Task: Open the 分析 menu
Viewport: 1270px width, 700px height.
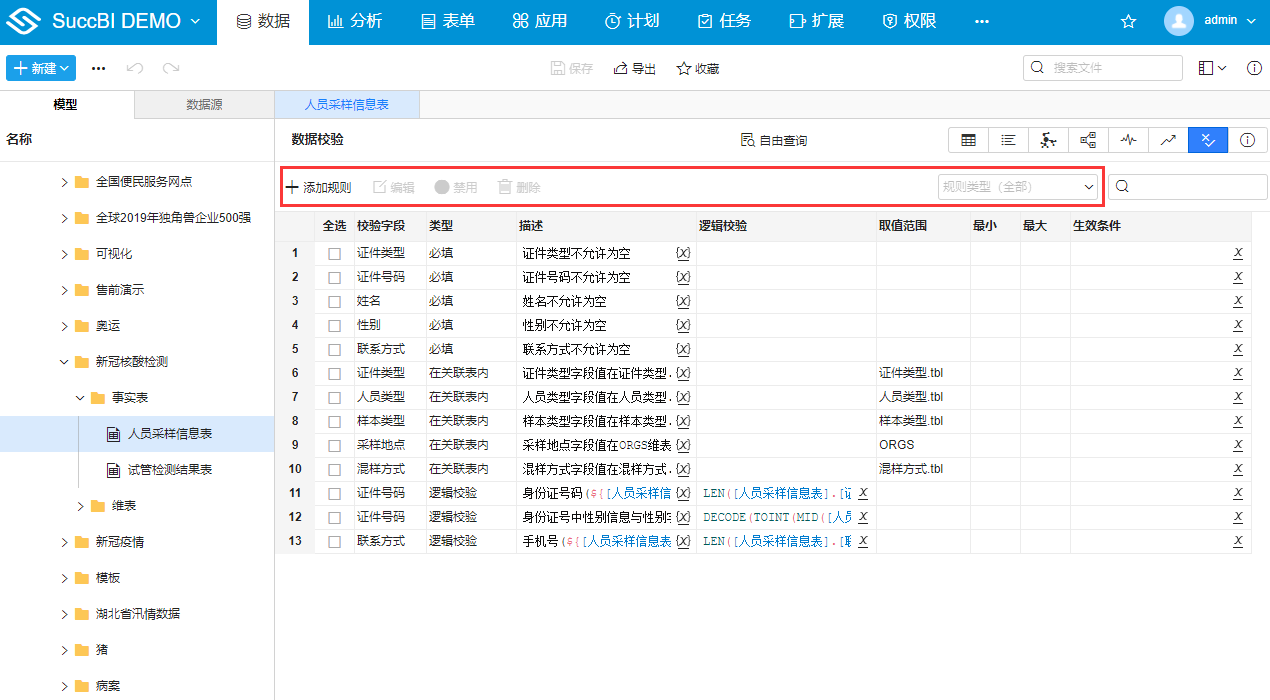Action: coord(355,20)
